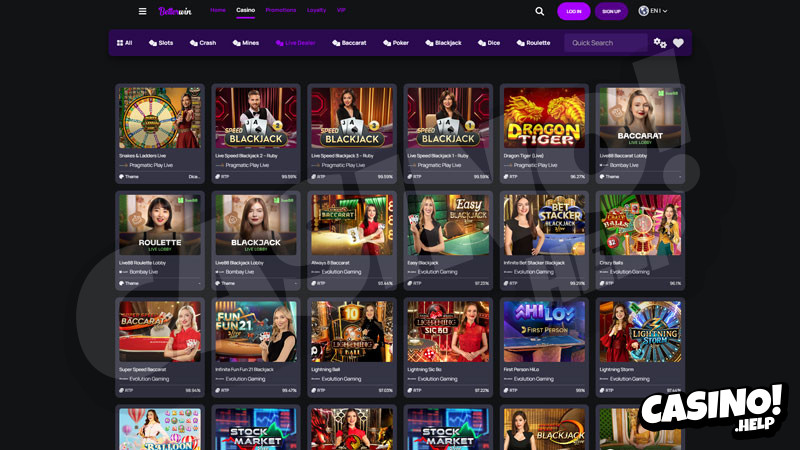
Task: Click the SIGN UP button
Action: coord(611,11)
